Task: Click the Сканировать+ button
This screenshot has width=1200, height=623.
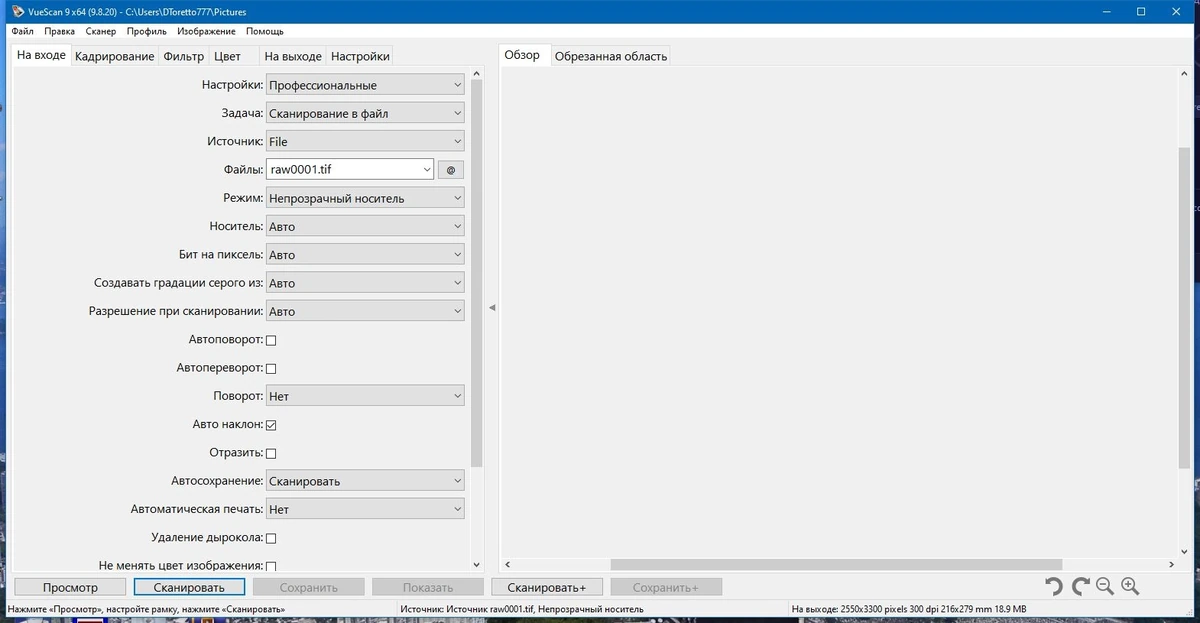Action: [547, 587]
